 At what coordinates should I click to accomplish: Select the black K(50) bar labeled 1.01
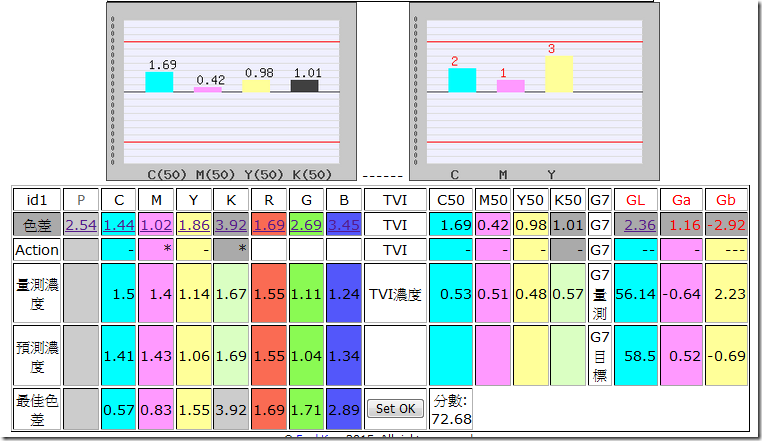coord(305,86)
